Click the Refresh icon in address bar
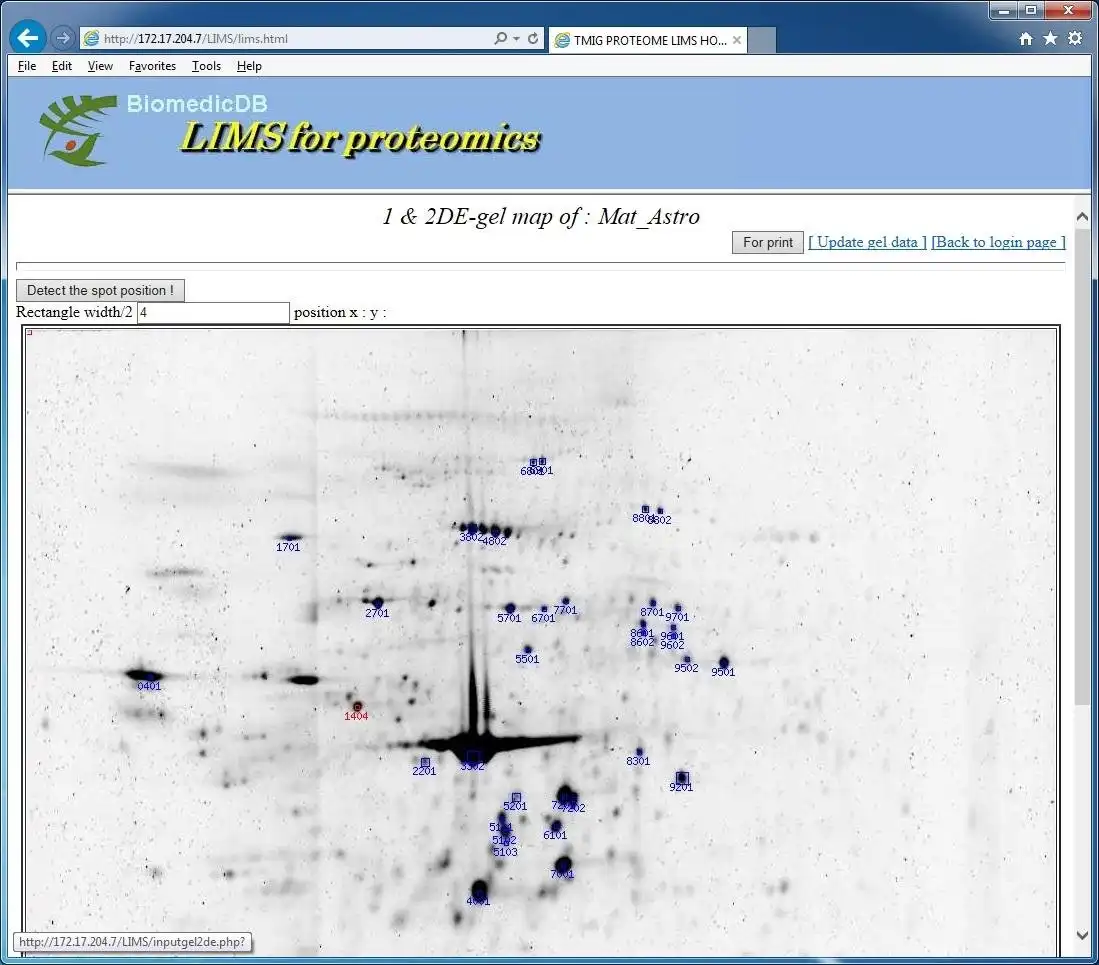 tap(533, 39)
